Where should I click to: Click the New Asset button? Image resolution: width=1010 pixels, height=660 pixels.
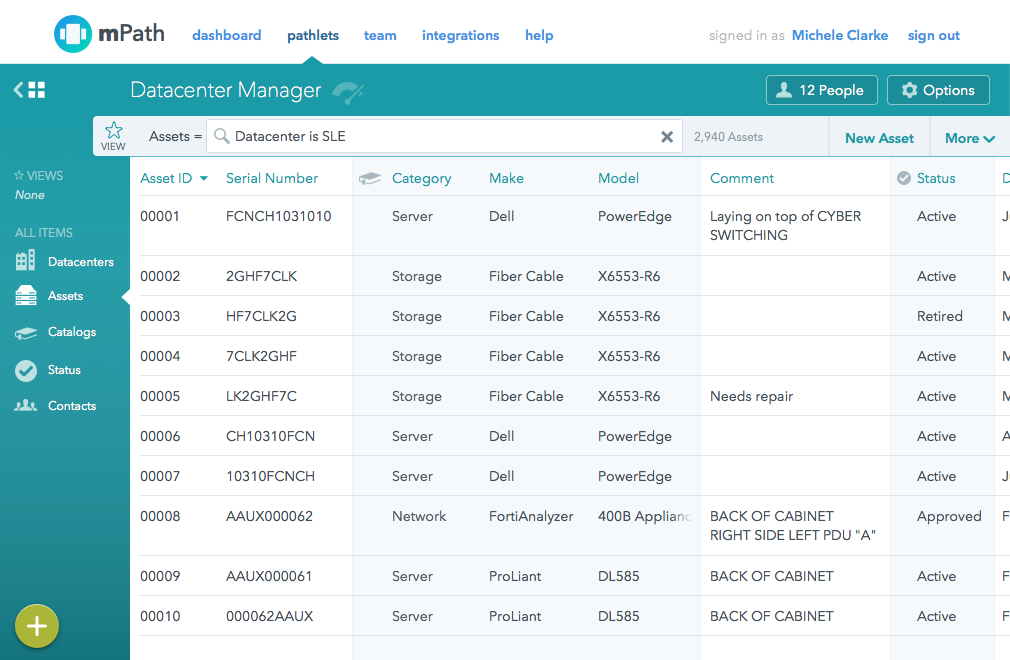point(879,135)
